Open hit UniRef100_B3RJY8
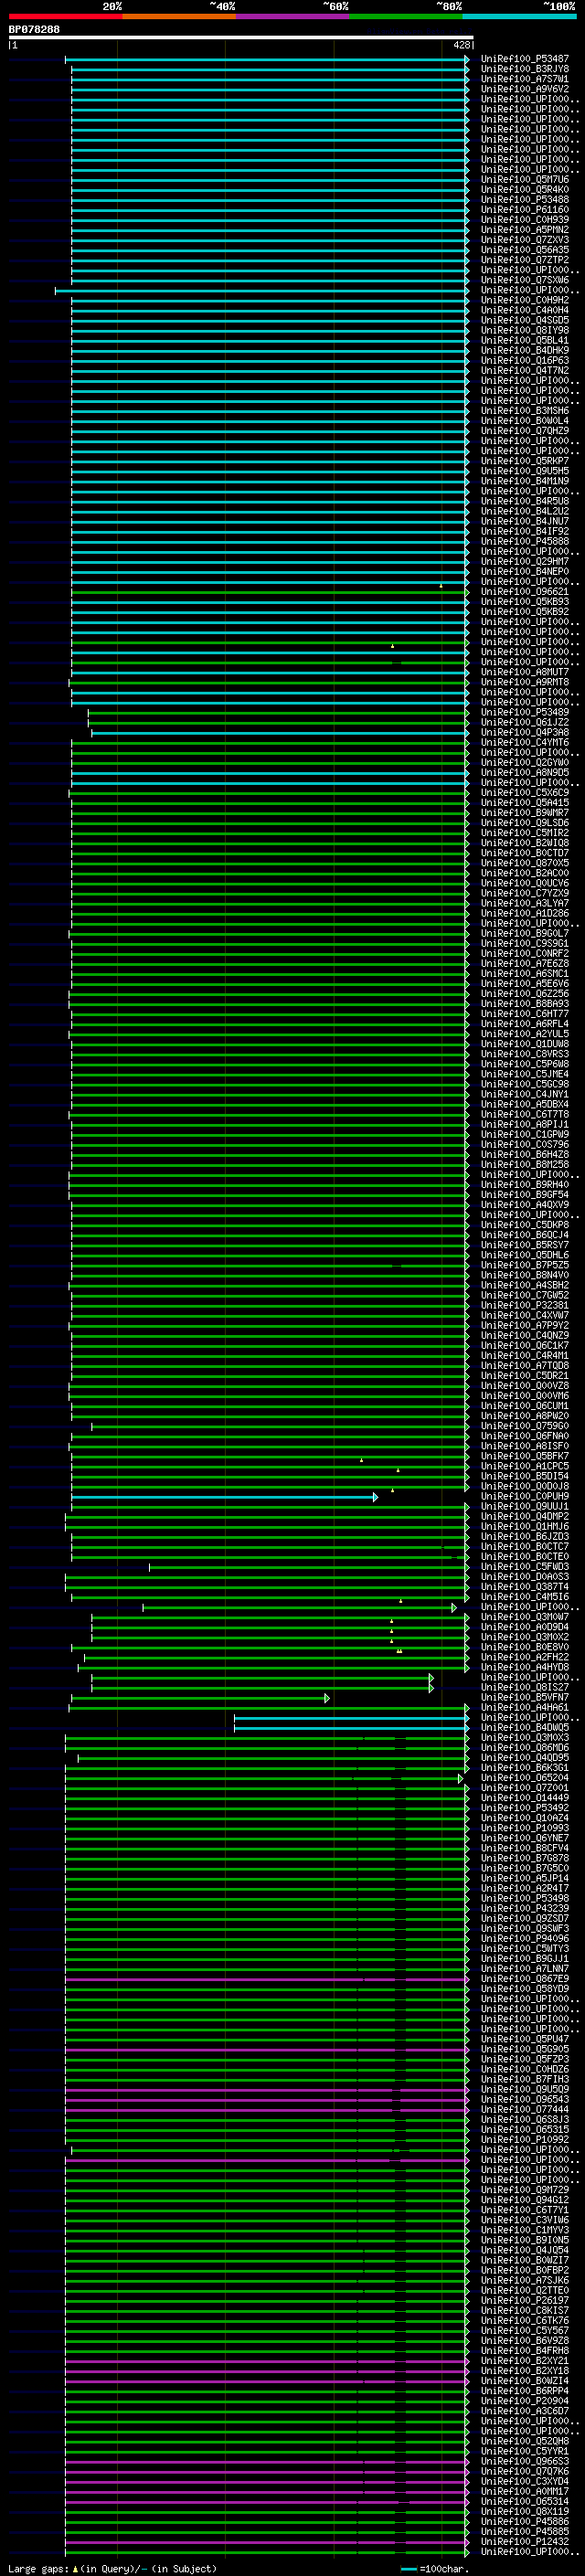Viewport: 585px width, 2576px height. [x=524, y=69]
